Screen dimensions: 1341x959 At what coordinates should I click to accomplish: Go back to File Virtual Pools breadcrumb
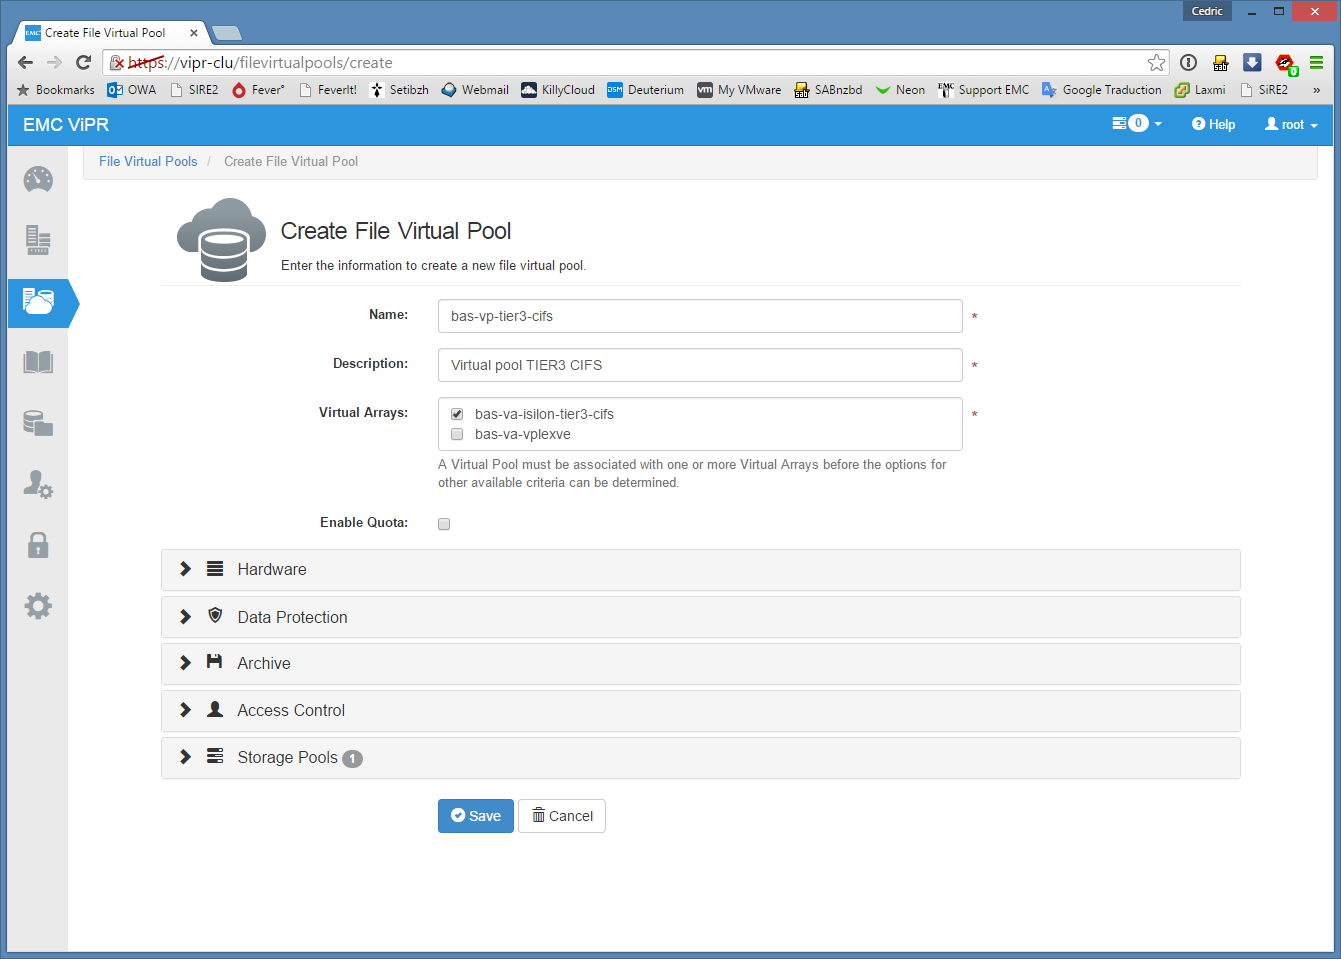pos(148,161)
